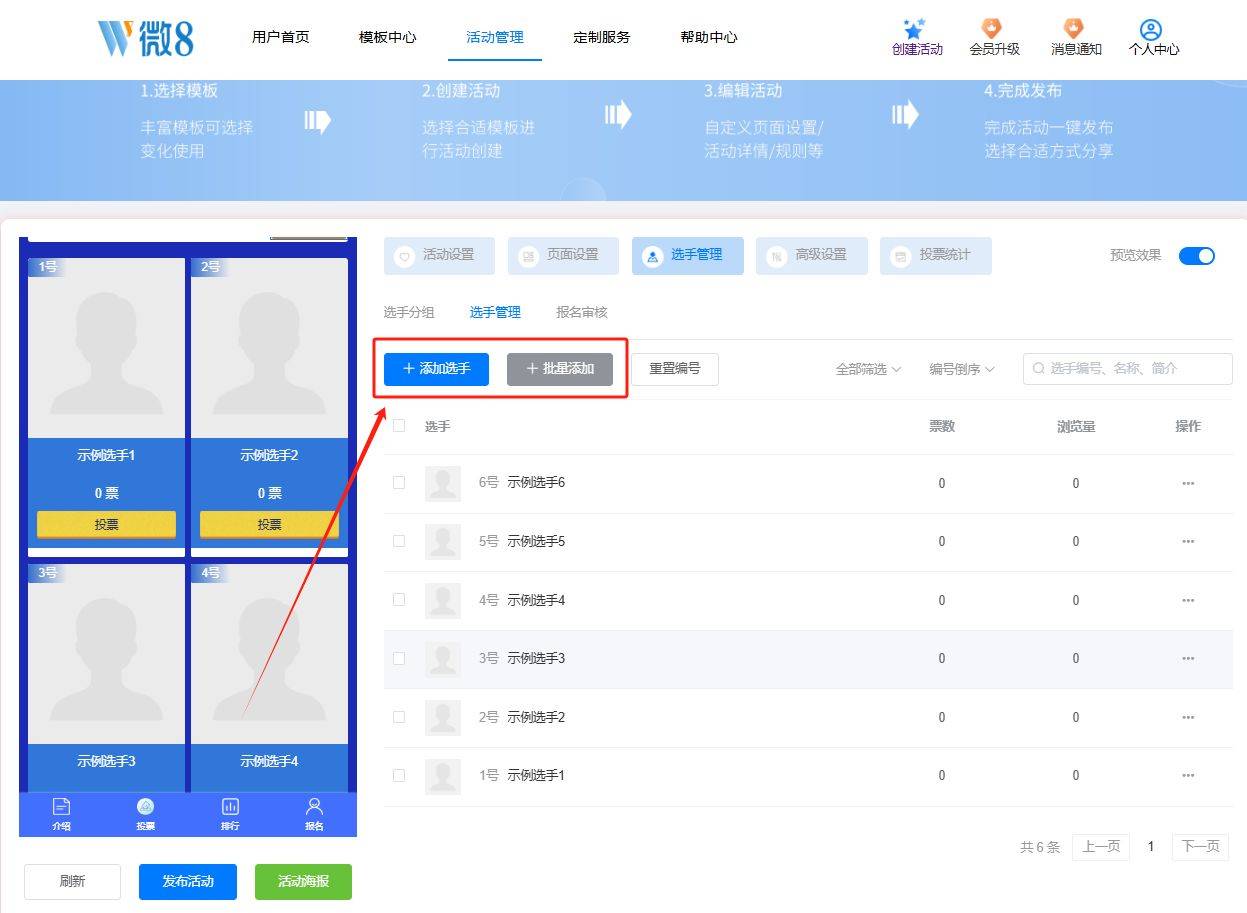Go to 用户首页 in the top menu
Image resolution: width=1247 pixels, height=913 pixels.
(281, 37)
